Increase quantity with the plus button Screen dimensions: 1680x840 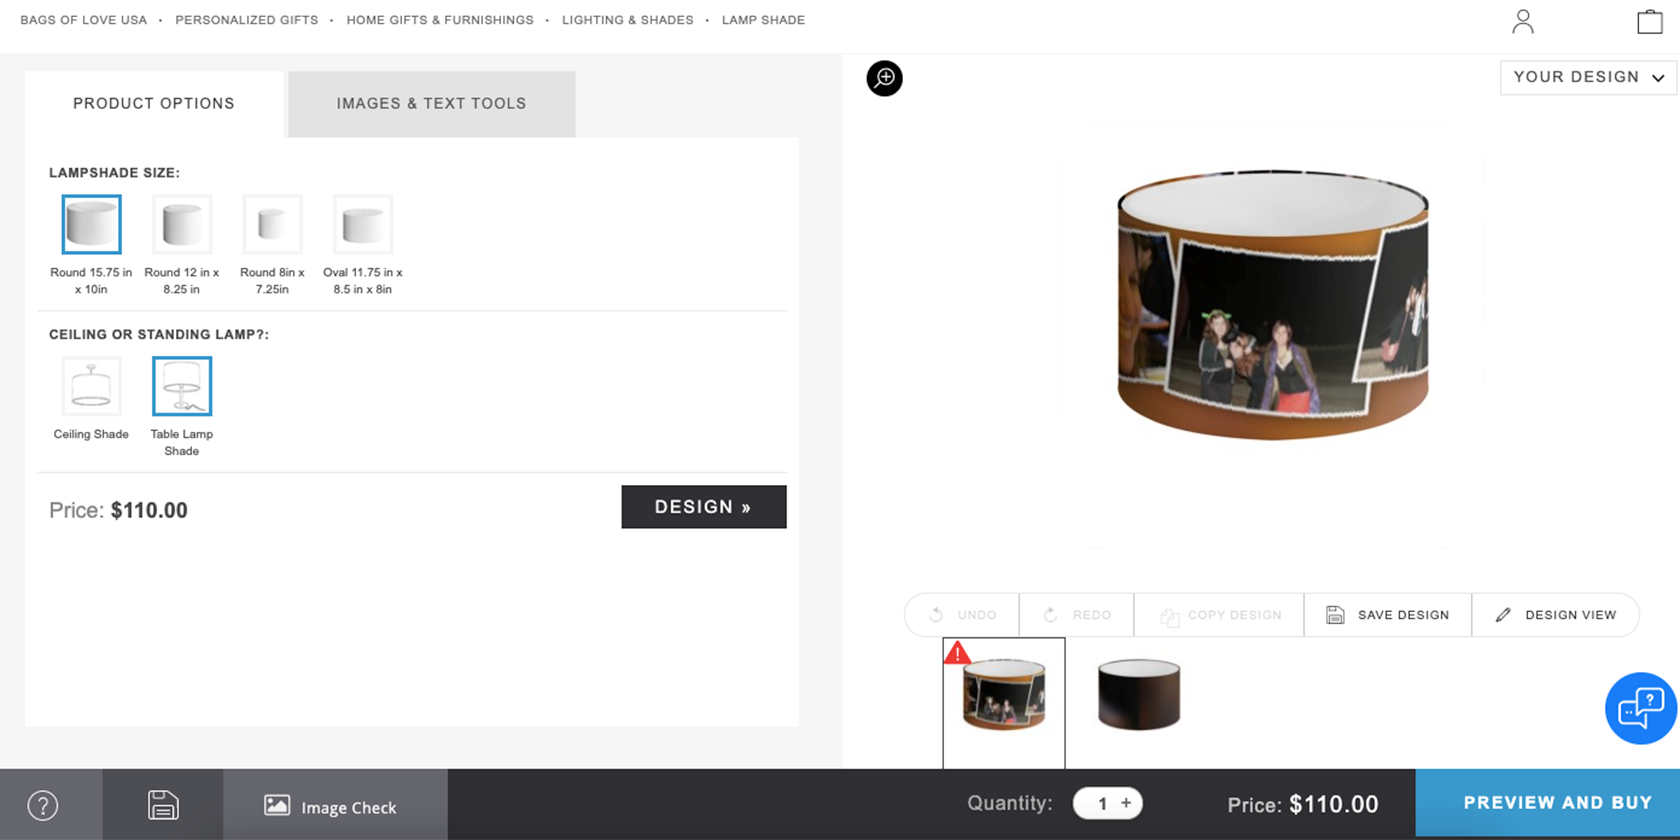[x=1126, y=803]
